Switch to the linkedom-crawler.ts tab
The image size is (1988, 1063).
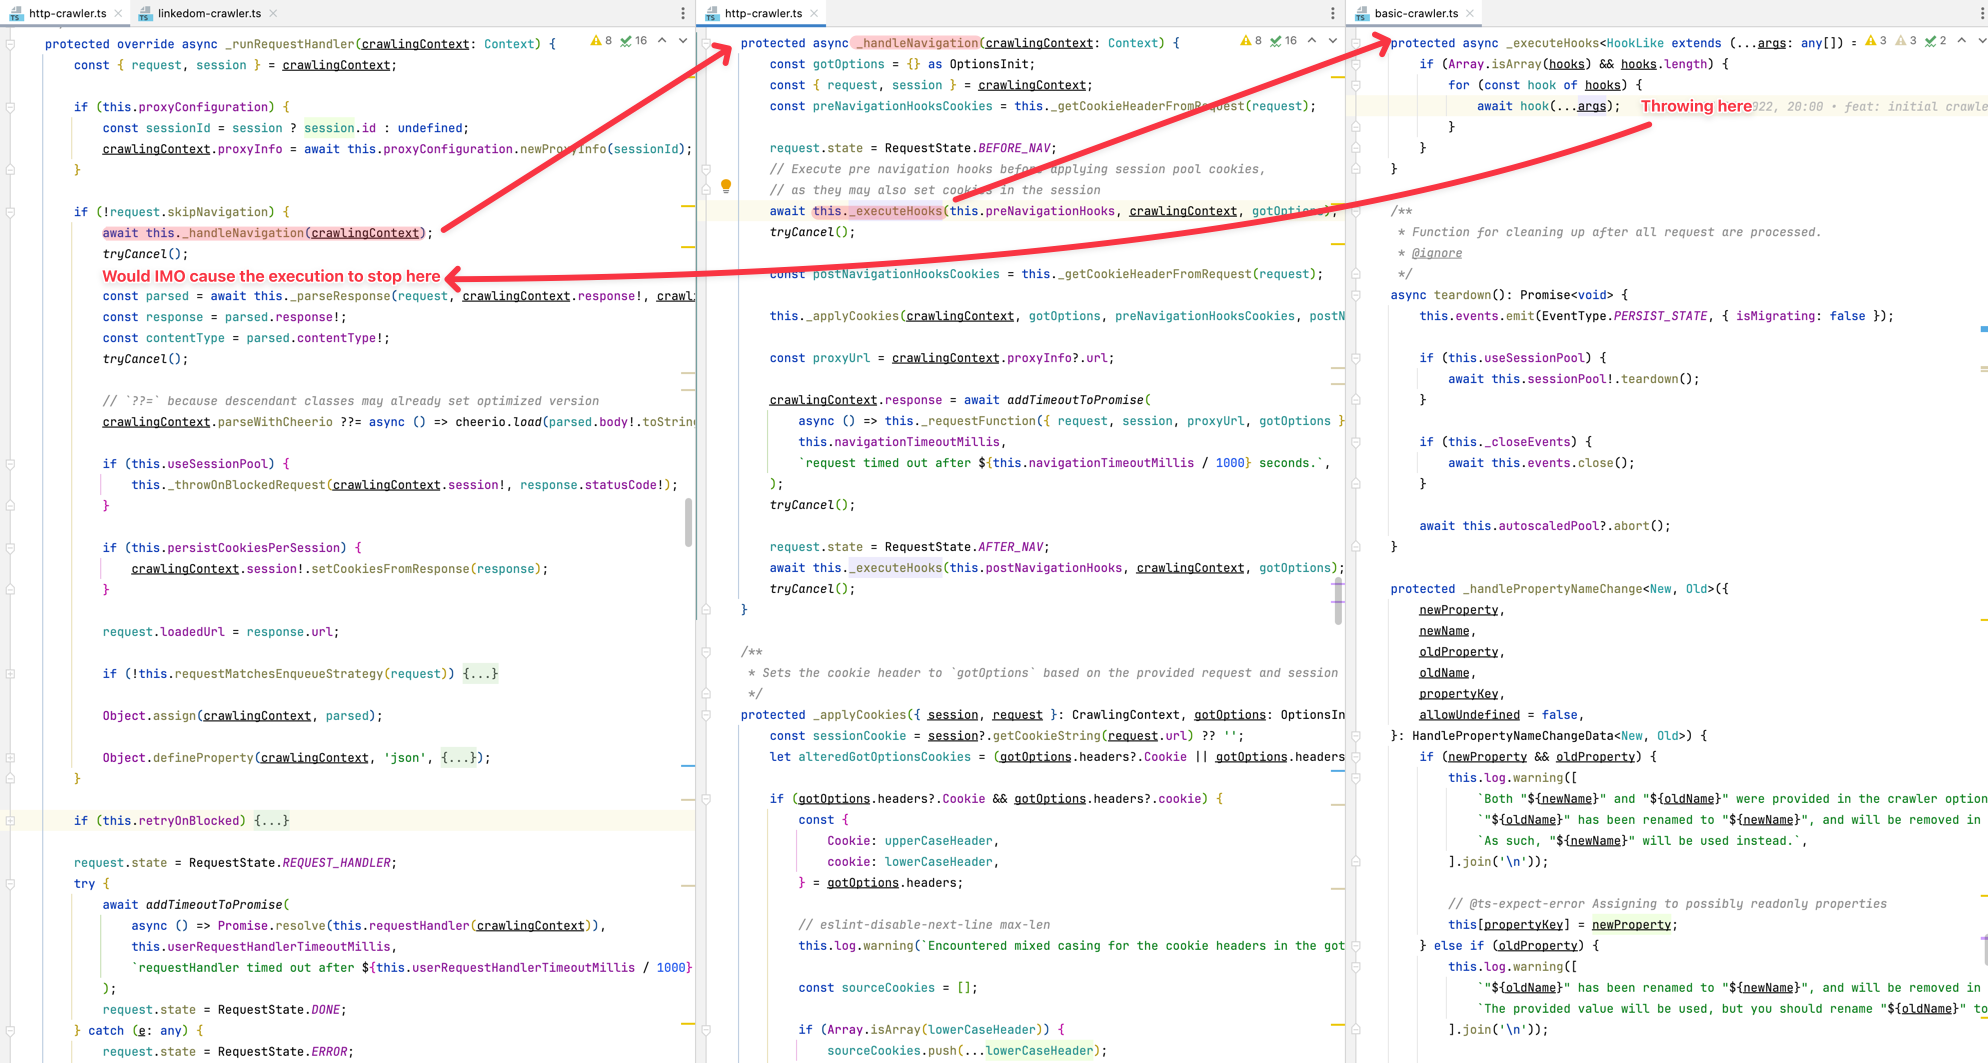tap(209, 13)
